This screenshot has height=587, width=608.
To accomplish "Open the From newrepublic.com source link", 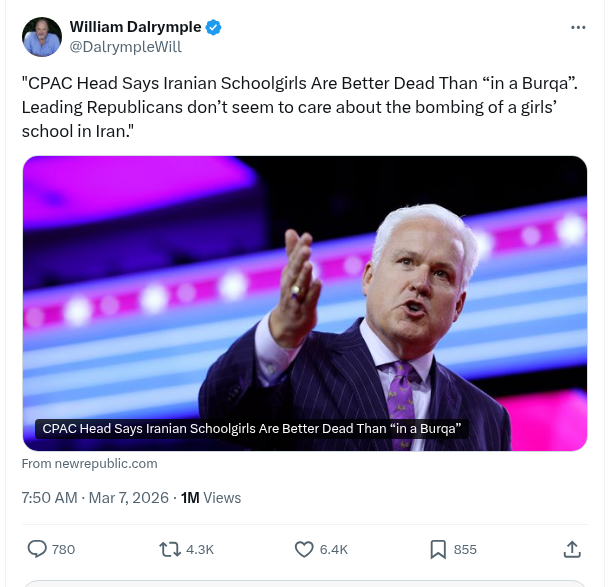I will [90, 464].
